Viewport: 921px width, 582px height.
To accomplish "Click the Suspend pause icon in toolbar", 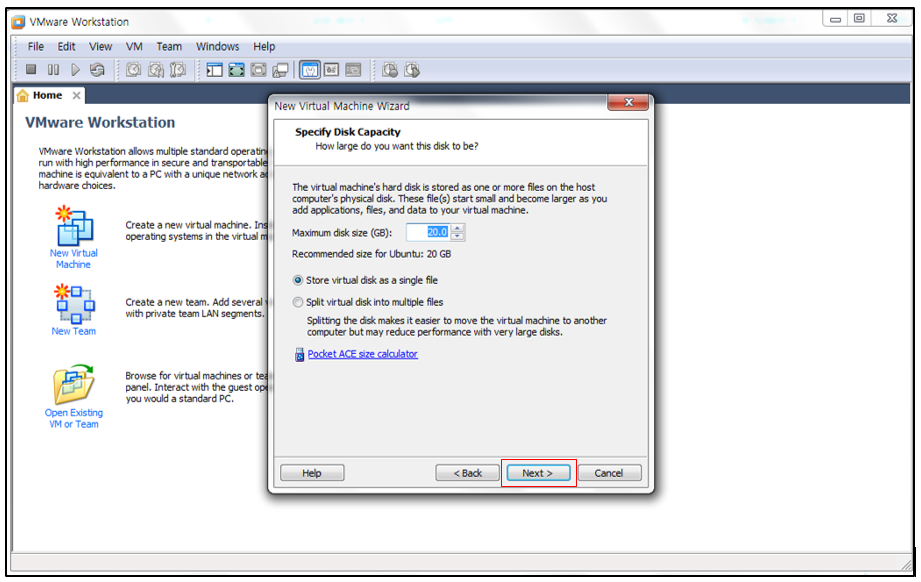I will (53, 70).
